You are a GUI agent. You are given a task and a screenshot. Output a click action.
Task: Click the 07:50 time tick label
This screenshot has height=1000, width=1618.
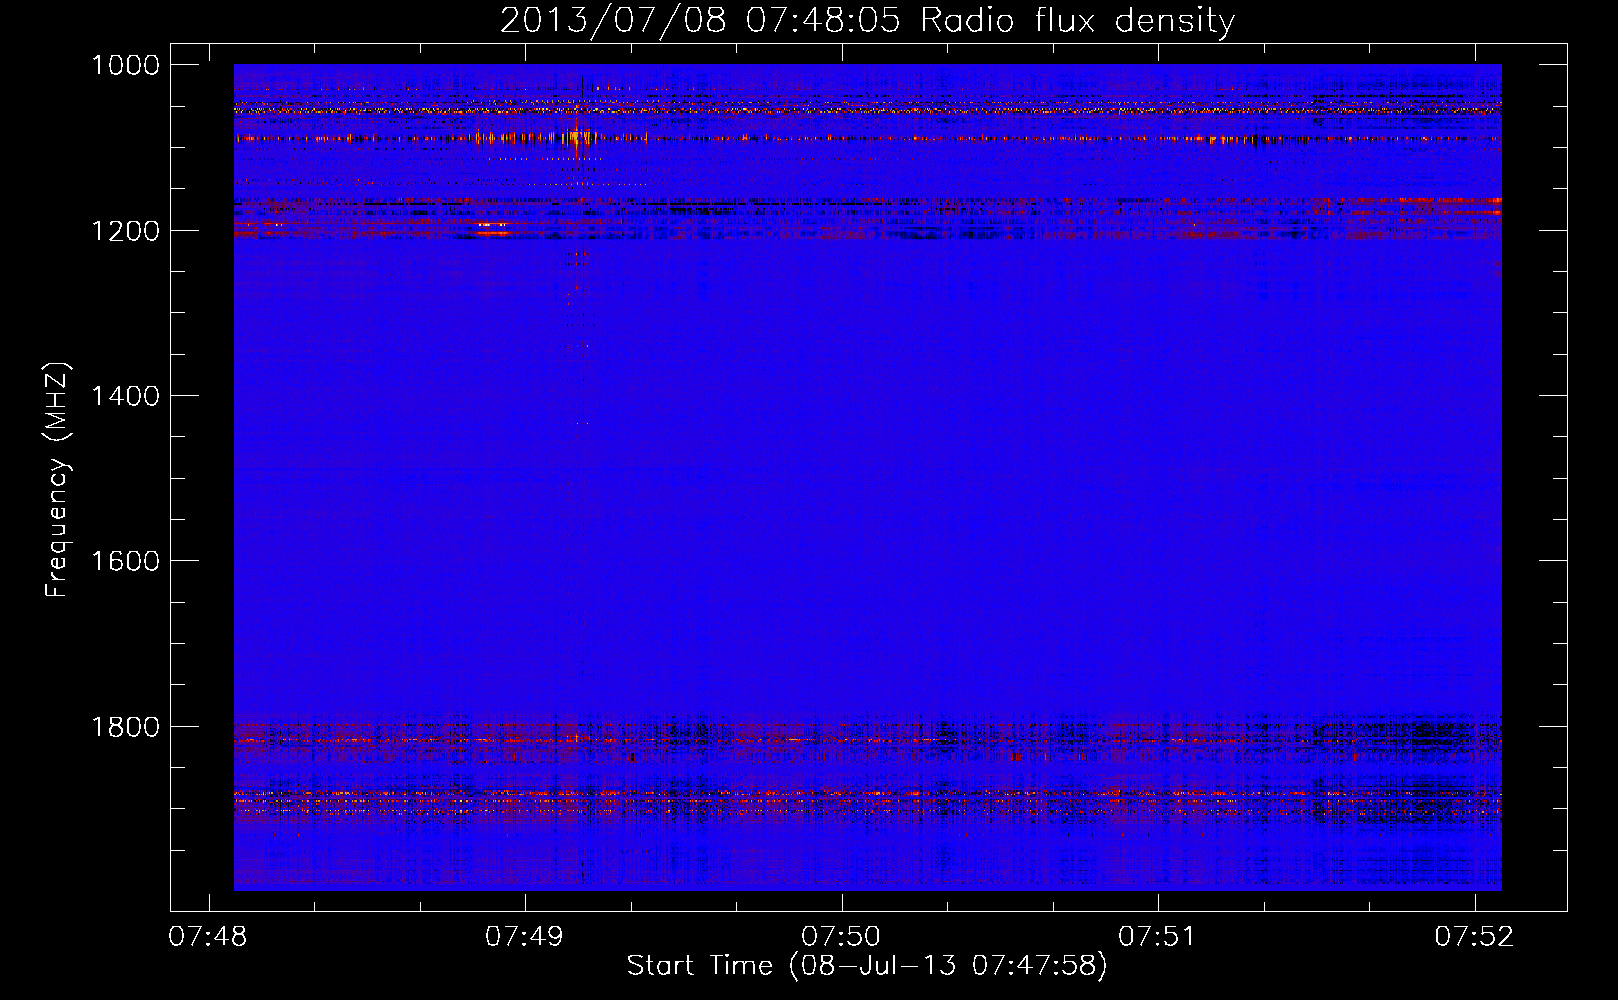click(x=841, y=936)
